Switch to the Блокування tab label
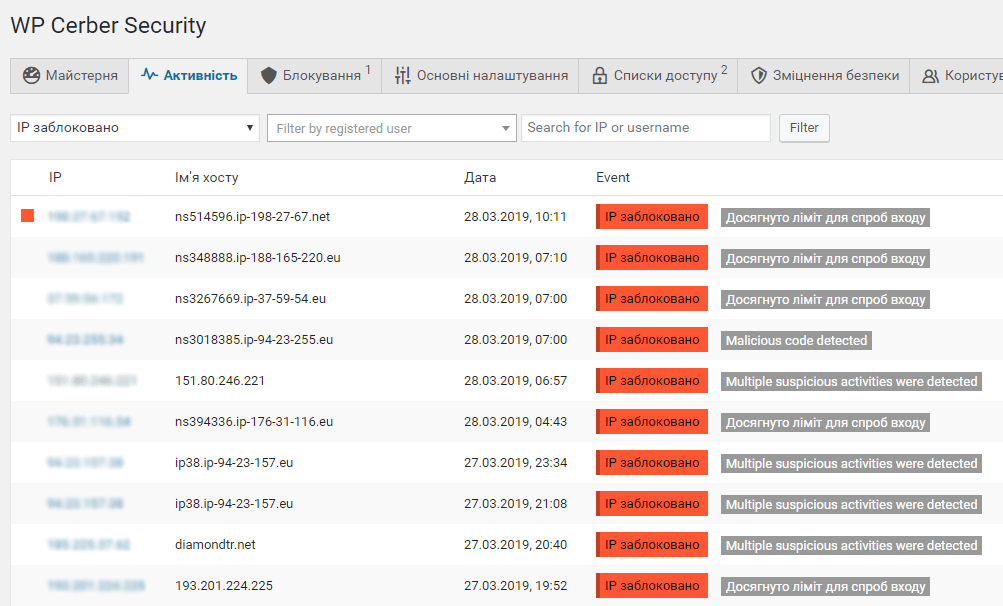 (x=322, y=76)
